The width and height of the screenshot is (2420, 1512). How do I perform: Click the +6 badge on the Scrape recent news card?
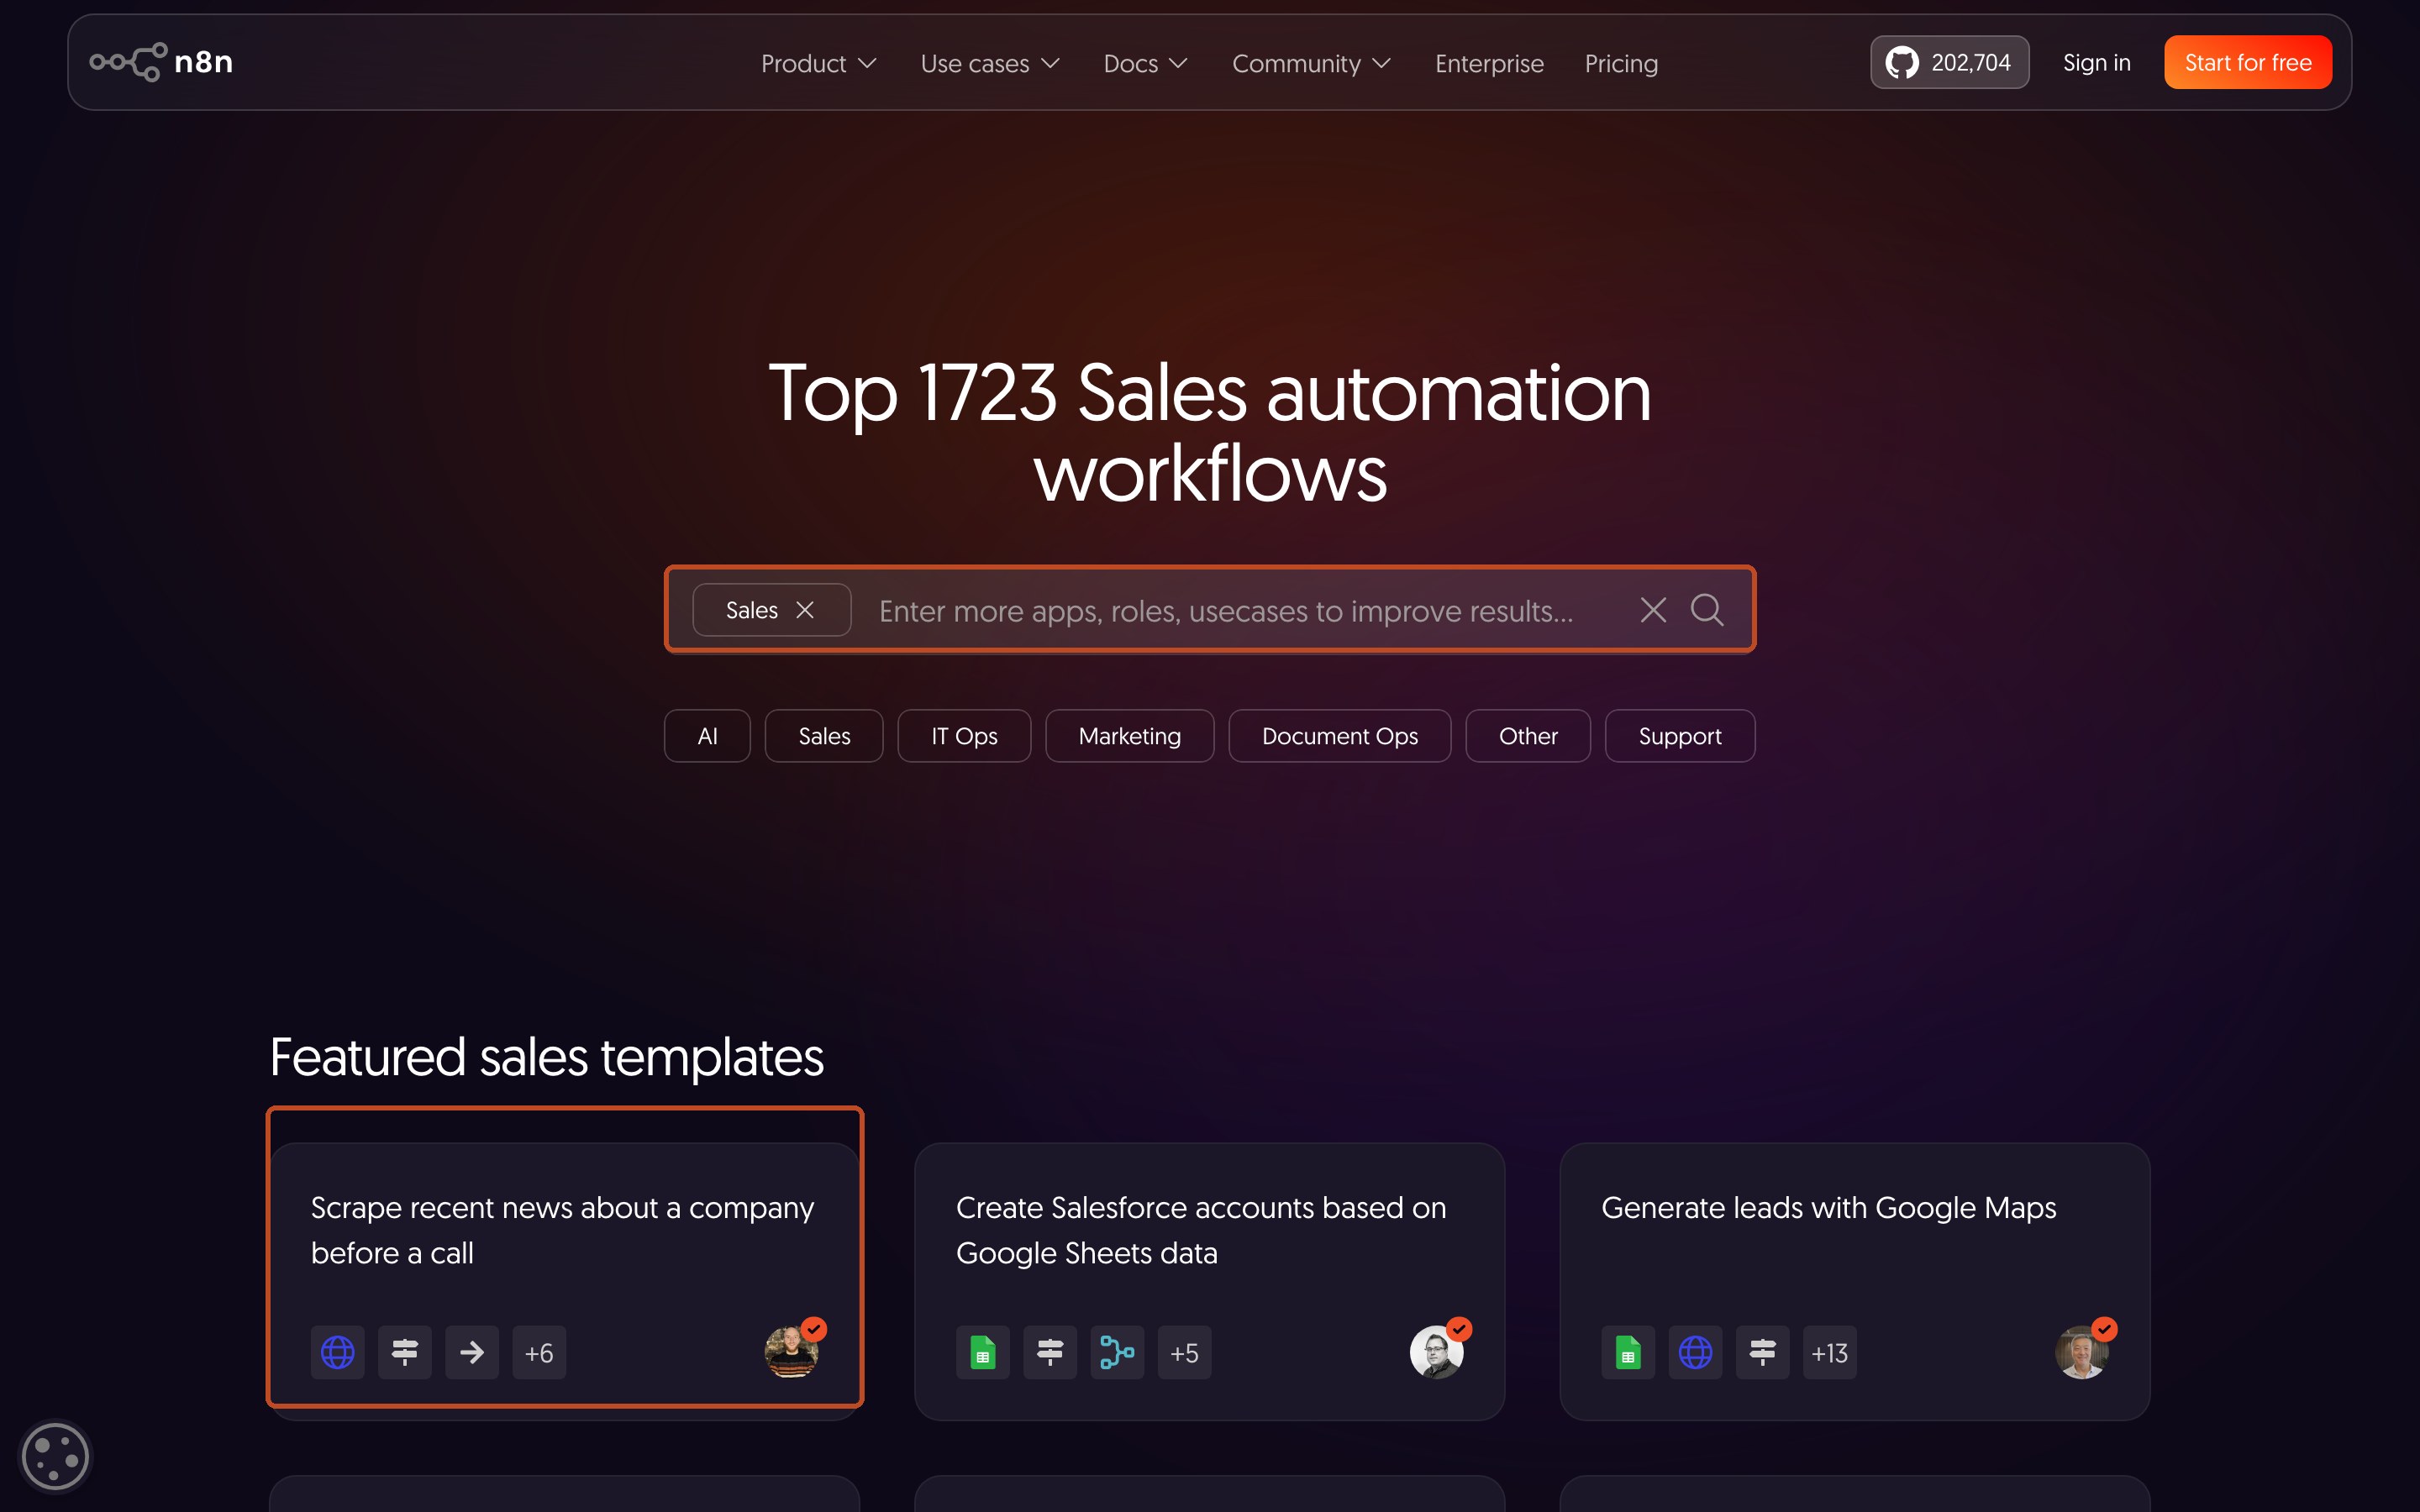pos(539,1352)
